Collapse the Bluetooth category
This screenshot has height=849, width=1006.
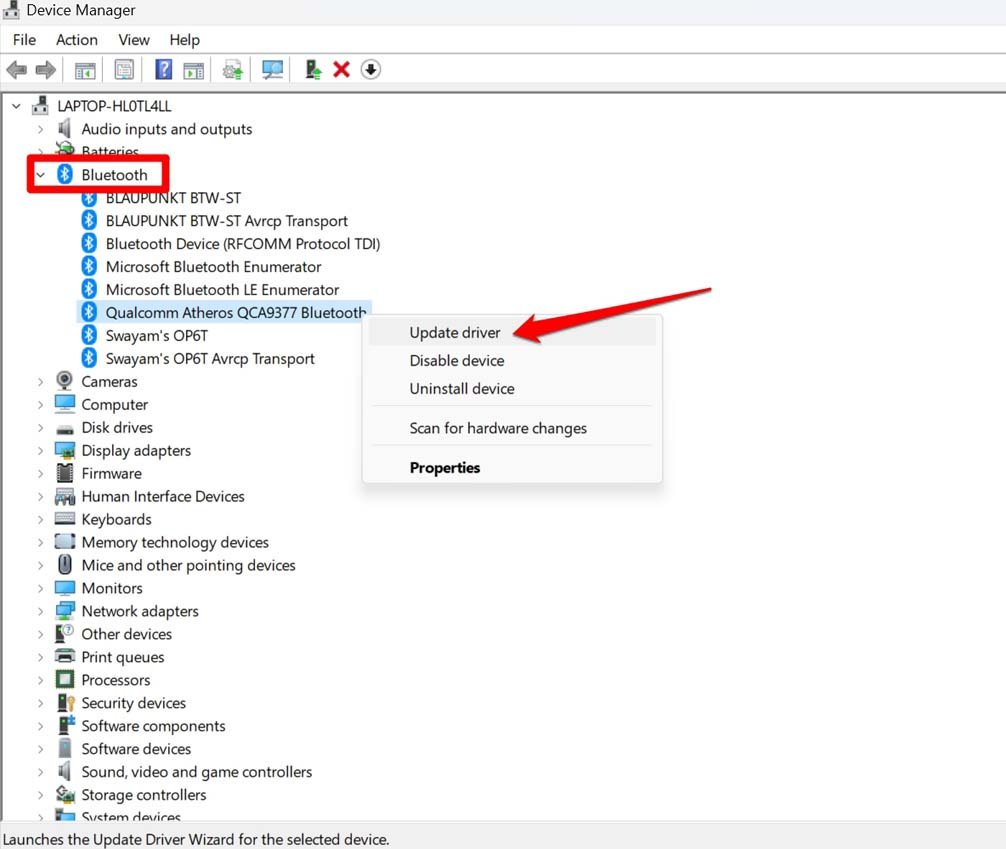tap(41, 175)
